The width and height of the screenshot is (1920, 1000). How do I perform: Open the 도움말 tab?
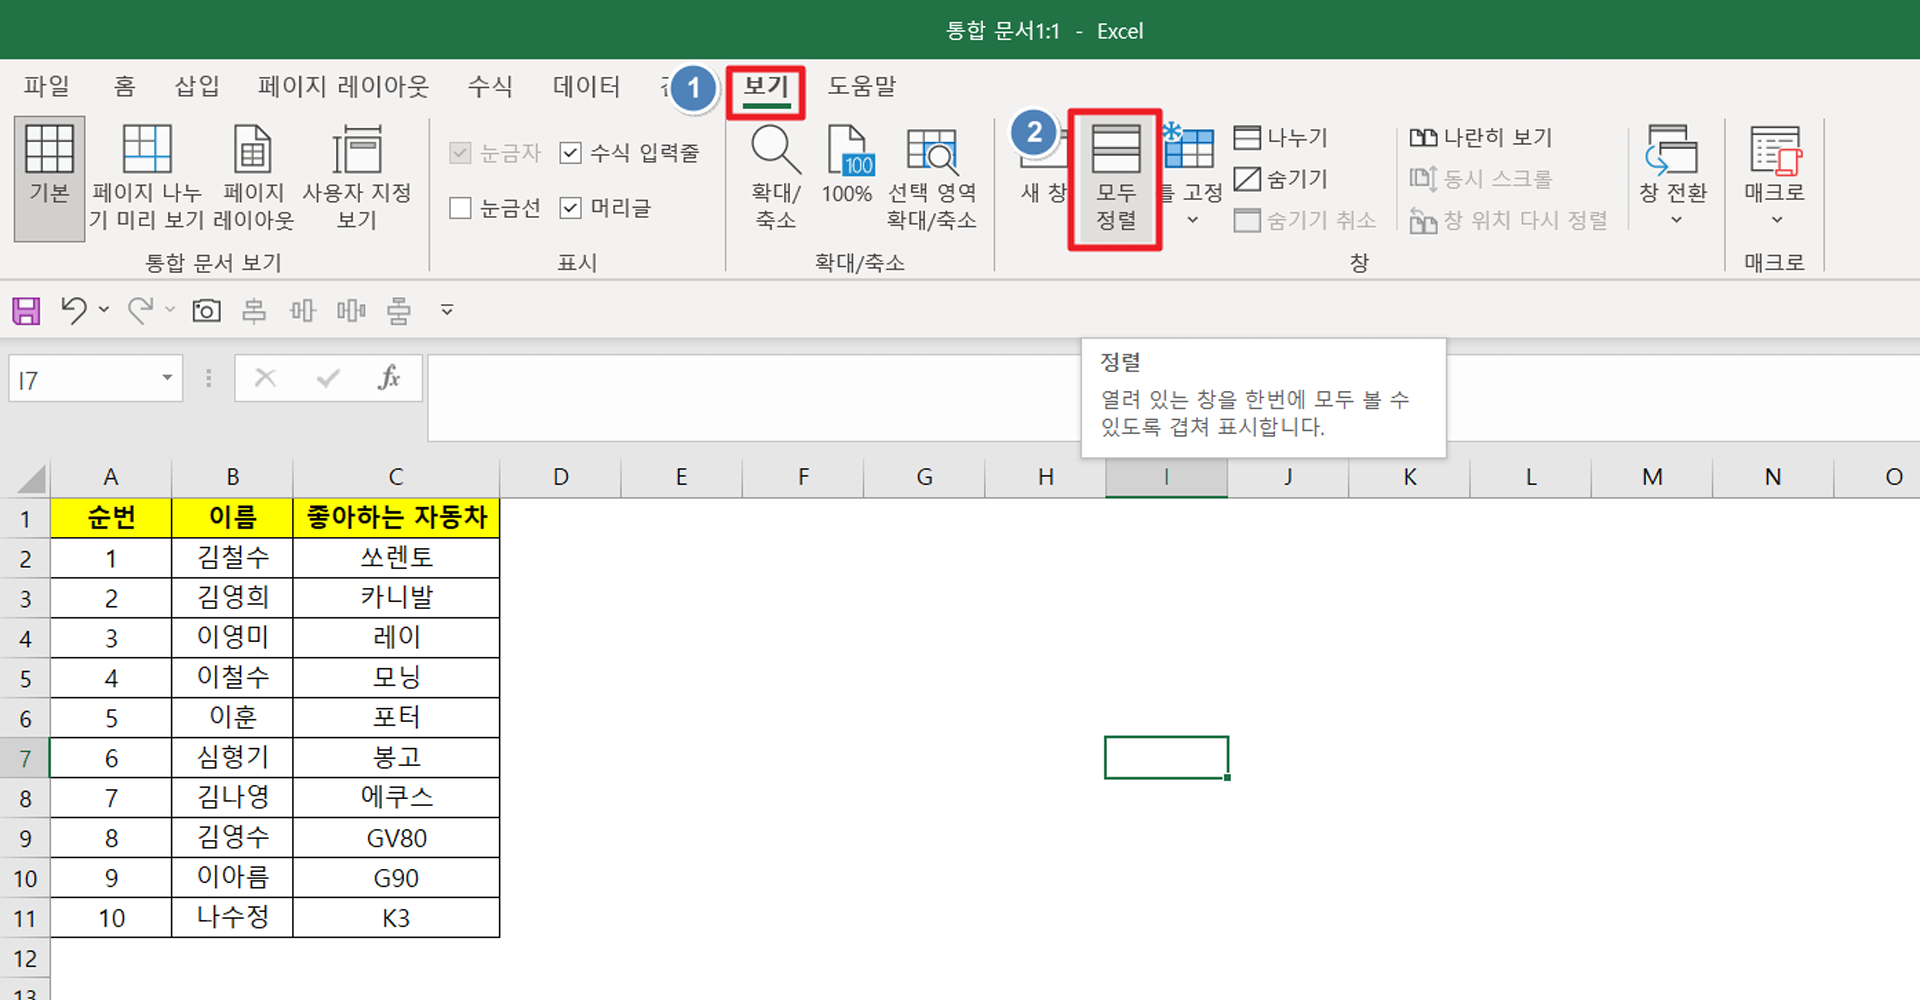(862, 87)
